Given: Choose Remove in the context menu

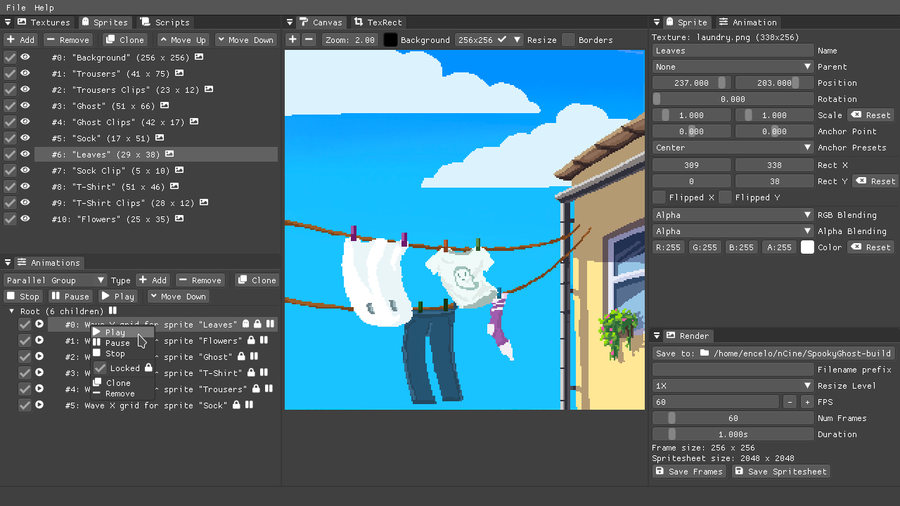Looking at the screenshot, I should point(120,394).
